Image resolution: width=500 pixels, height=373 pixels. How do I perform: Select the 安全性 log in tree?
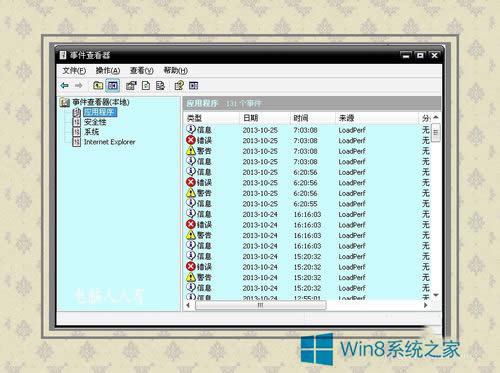(x=95, y=122)
